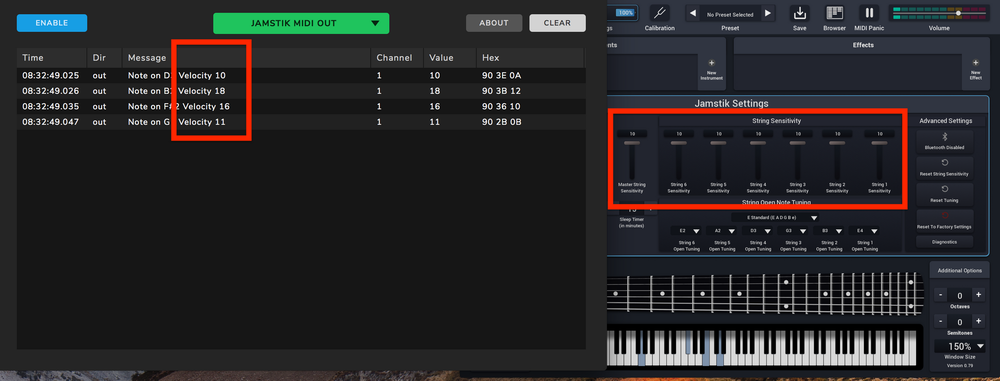Toggle the Bluetooth Disabled button
Image resolution: width=1000 pixels, height=381 pixels.
(x=945, y=142)
